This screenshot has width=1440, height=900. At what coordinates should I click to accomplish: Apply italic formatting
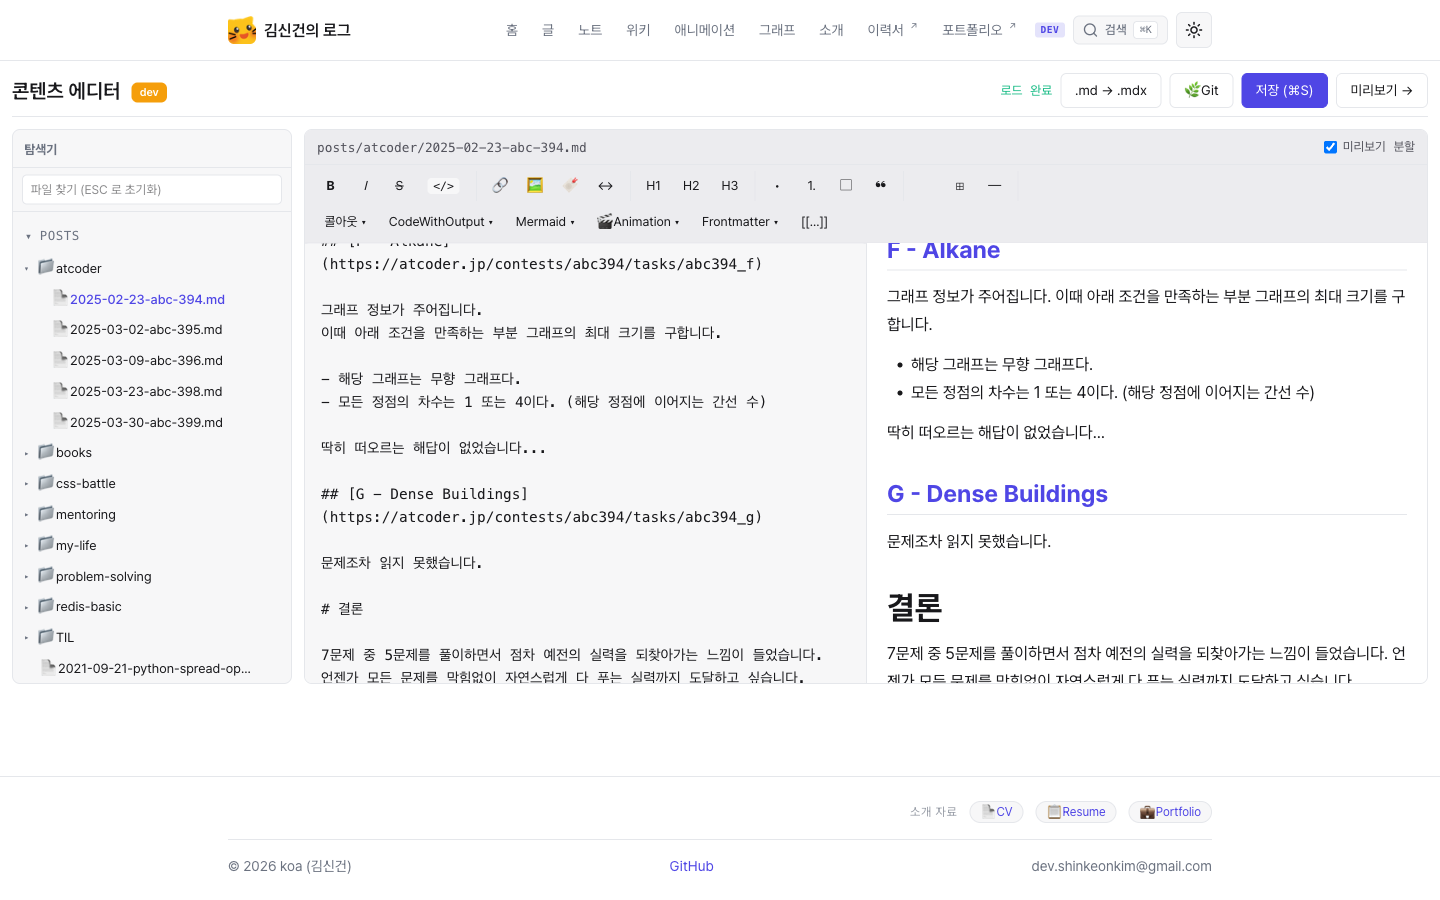[366, 186]
